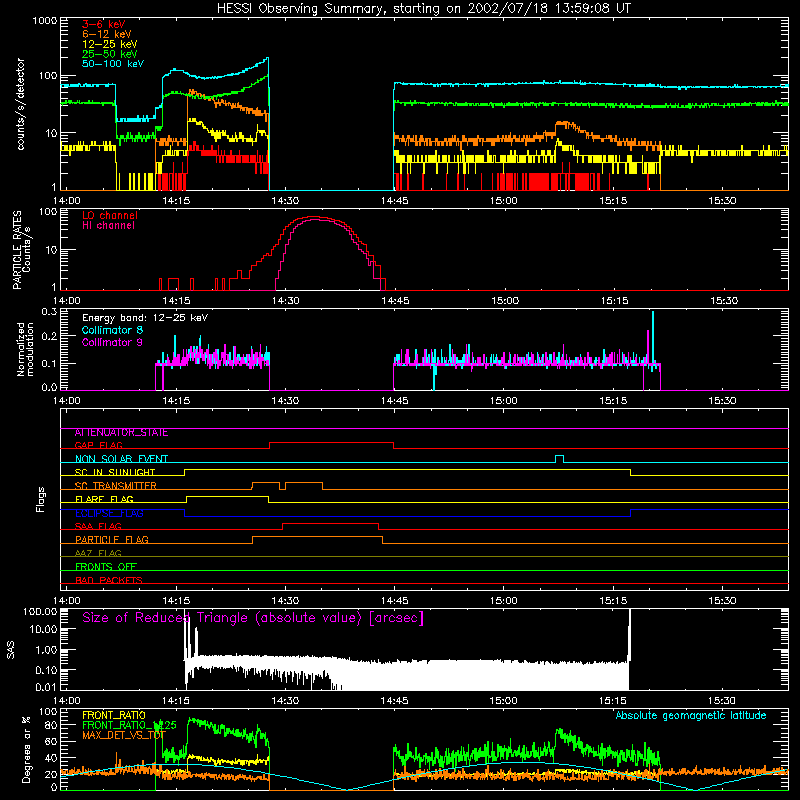Click the 60 tick on bottom panel axis
800x800 pixels.
tap(51, 741)
